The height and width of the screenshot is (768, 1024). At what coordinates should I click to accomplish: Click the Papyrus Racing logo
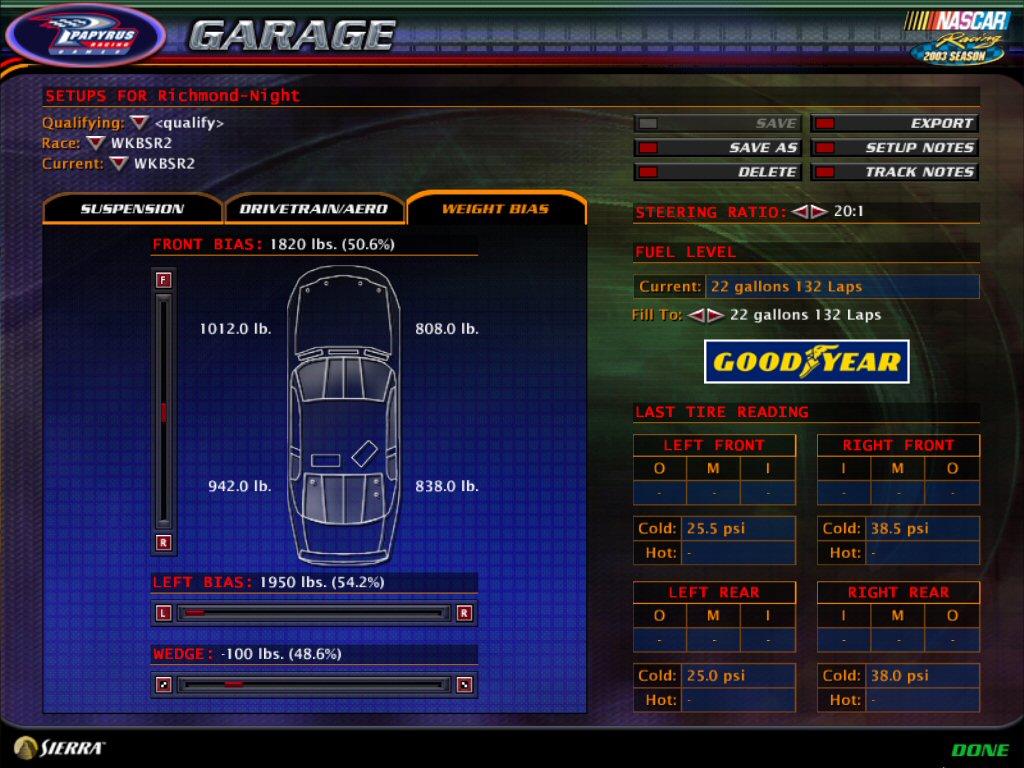point(86,36)
